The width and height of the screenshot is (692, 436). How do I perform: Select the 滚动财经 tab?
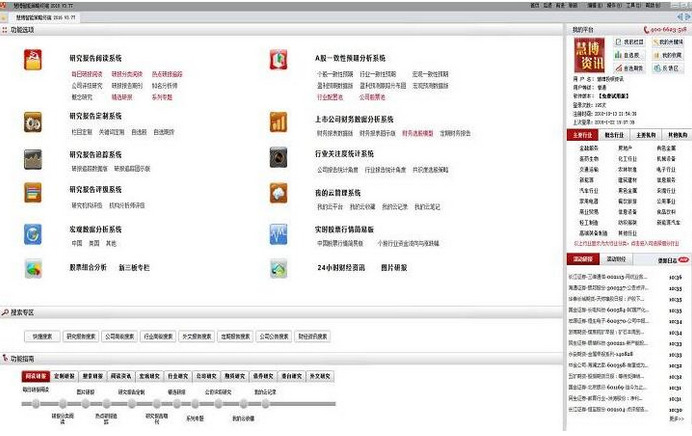(616, 259)
